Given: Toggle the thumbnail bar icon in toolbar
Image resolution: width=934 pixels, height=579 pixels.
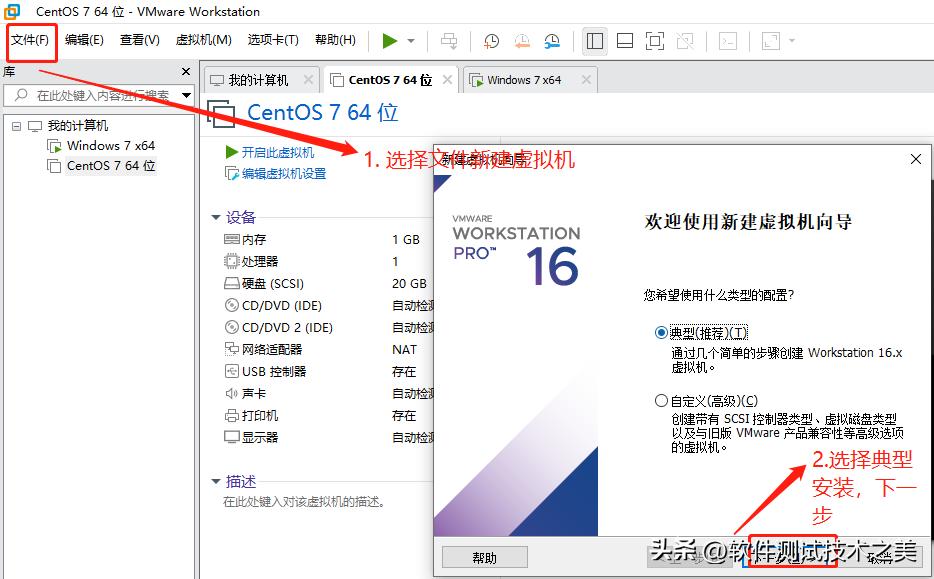Looking at the screenshot, I should pos(622,41).
